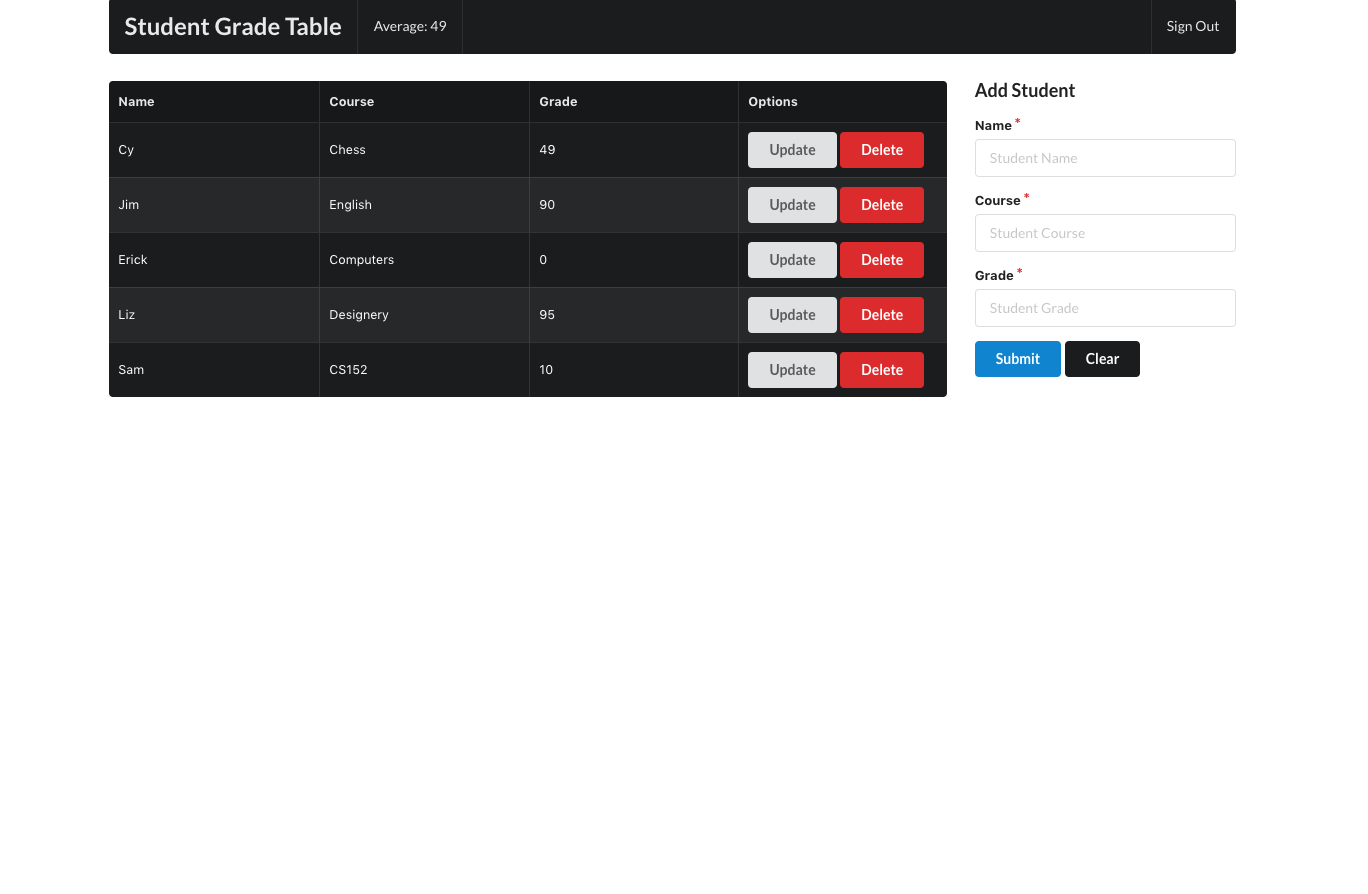Select the course cell 'English'
Viewport: 1368px width, 894px height.
pyautogui.click(x=424, y=205)
